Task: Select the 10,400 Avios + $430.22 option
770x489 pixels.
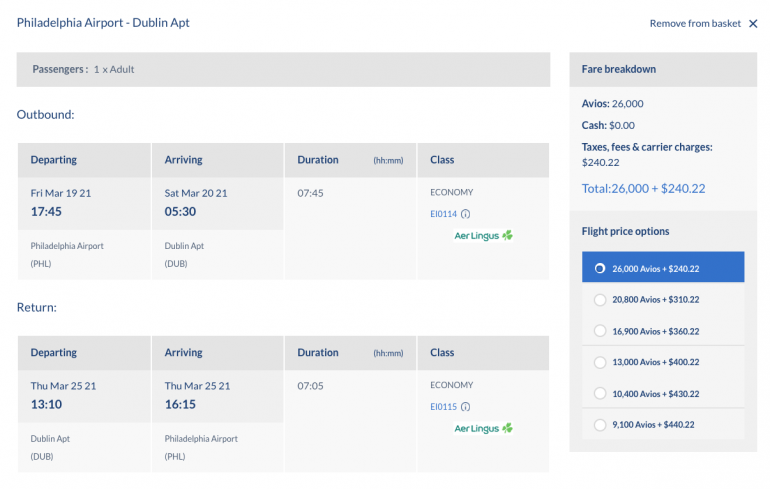Action: point(599,393)
